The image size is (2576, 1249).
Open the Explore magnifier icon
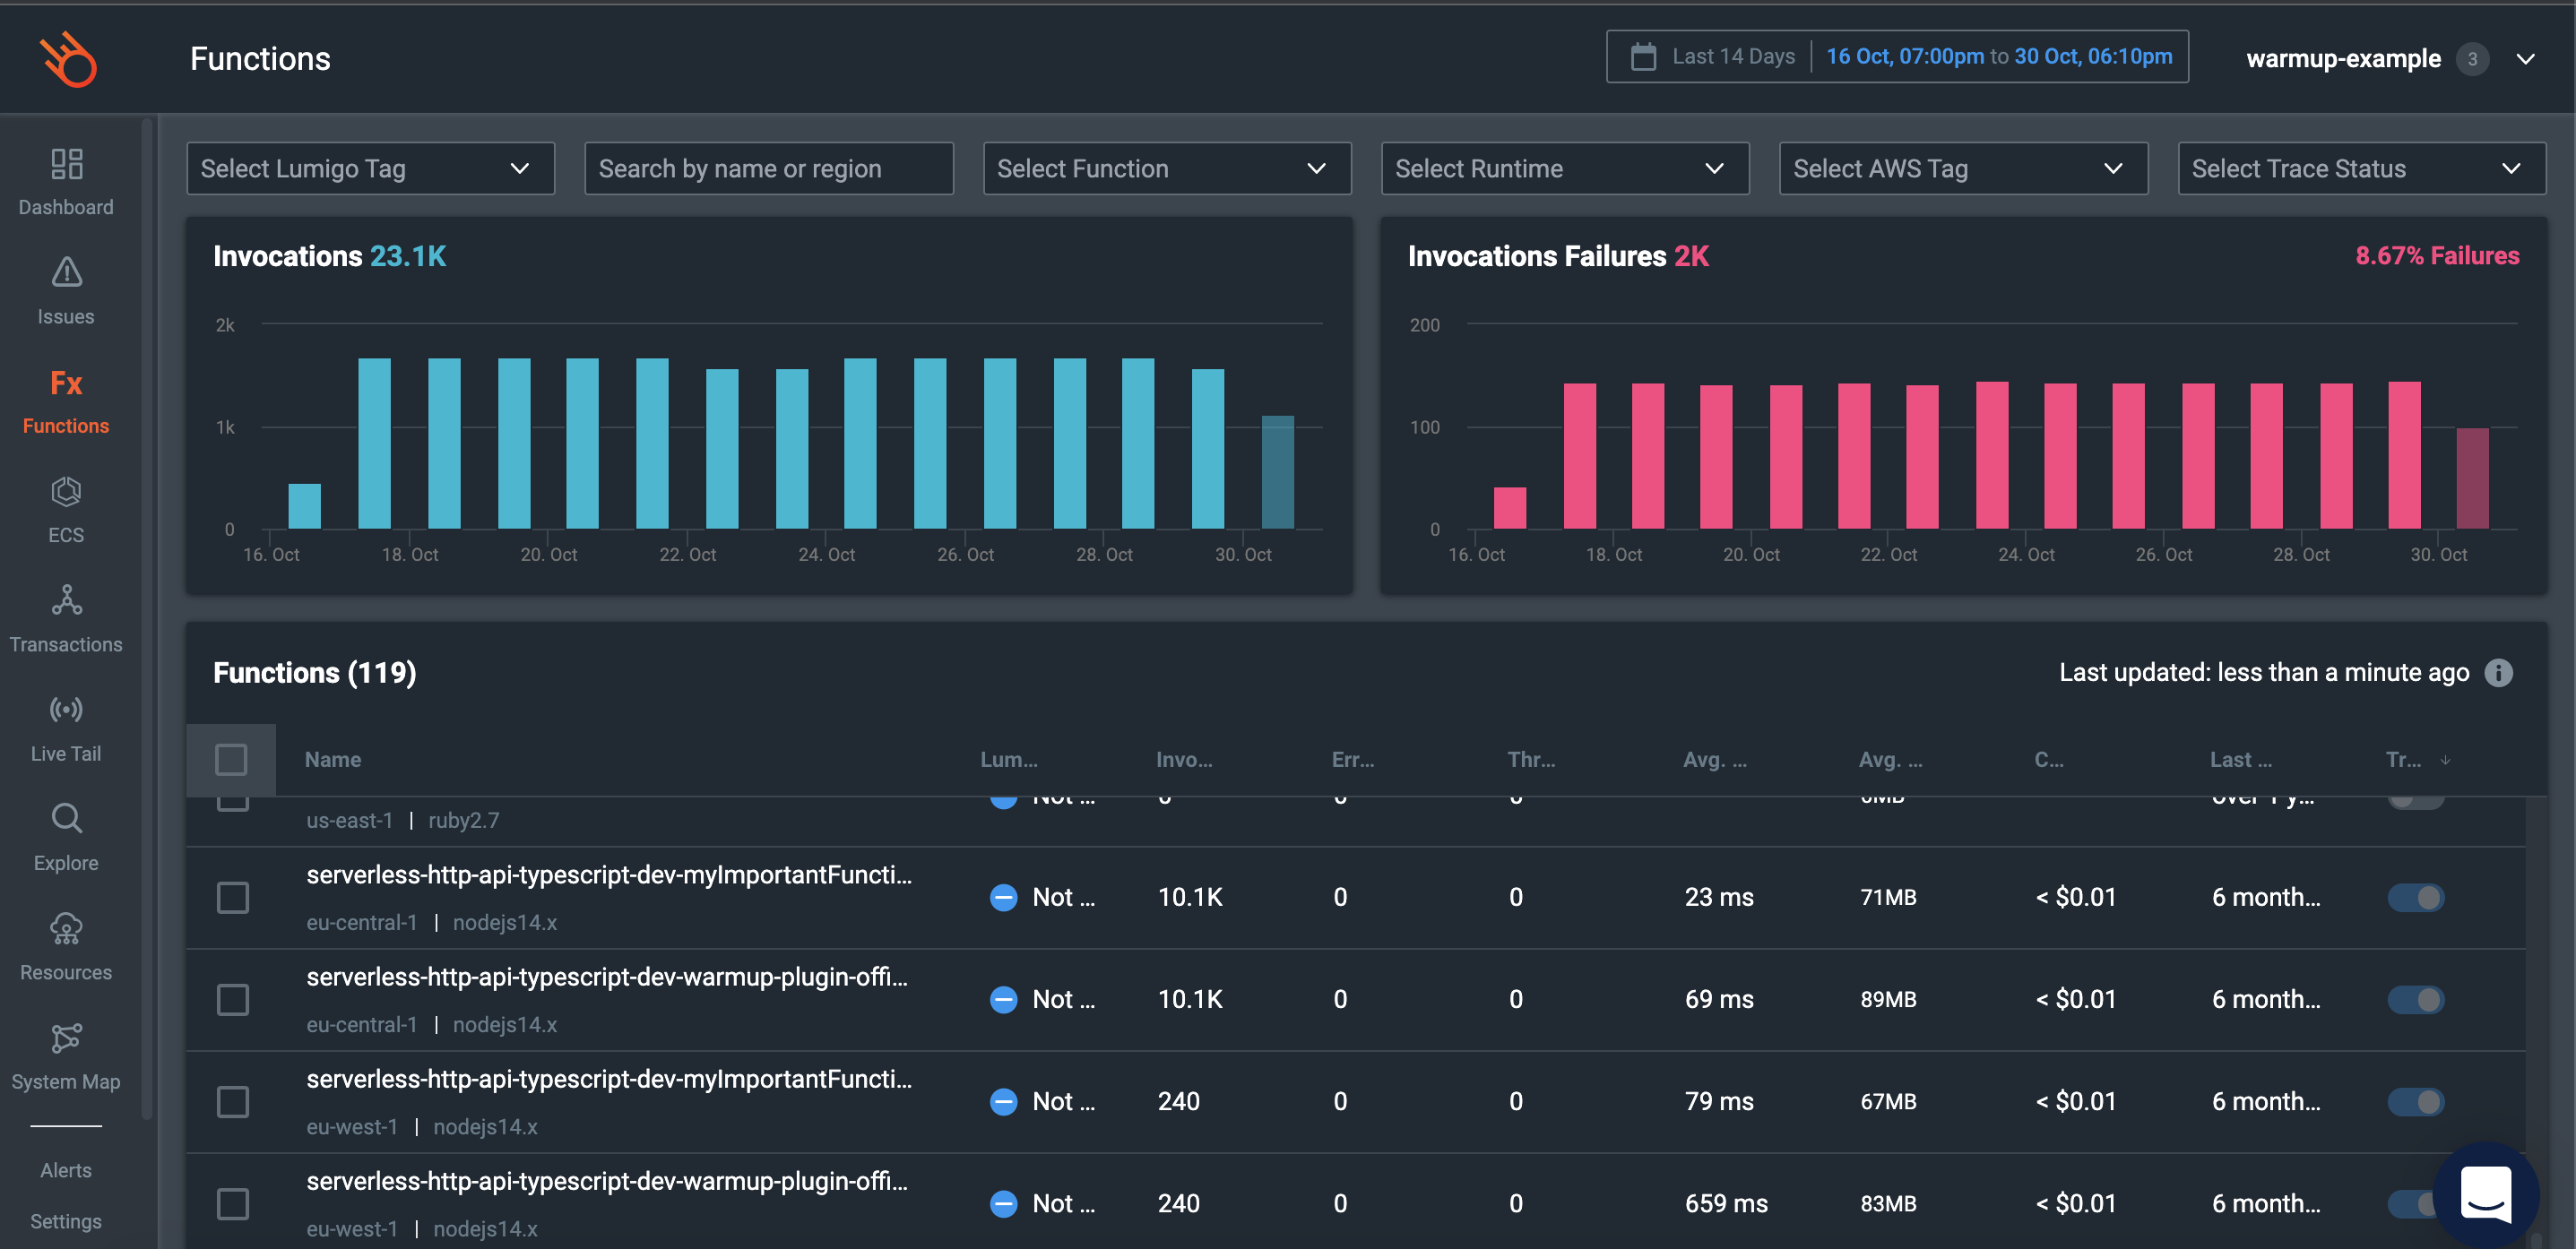[x=66, y=818]
